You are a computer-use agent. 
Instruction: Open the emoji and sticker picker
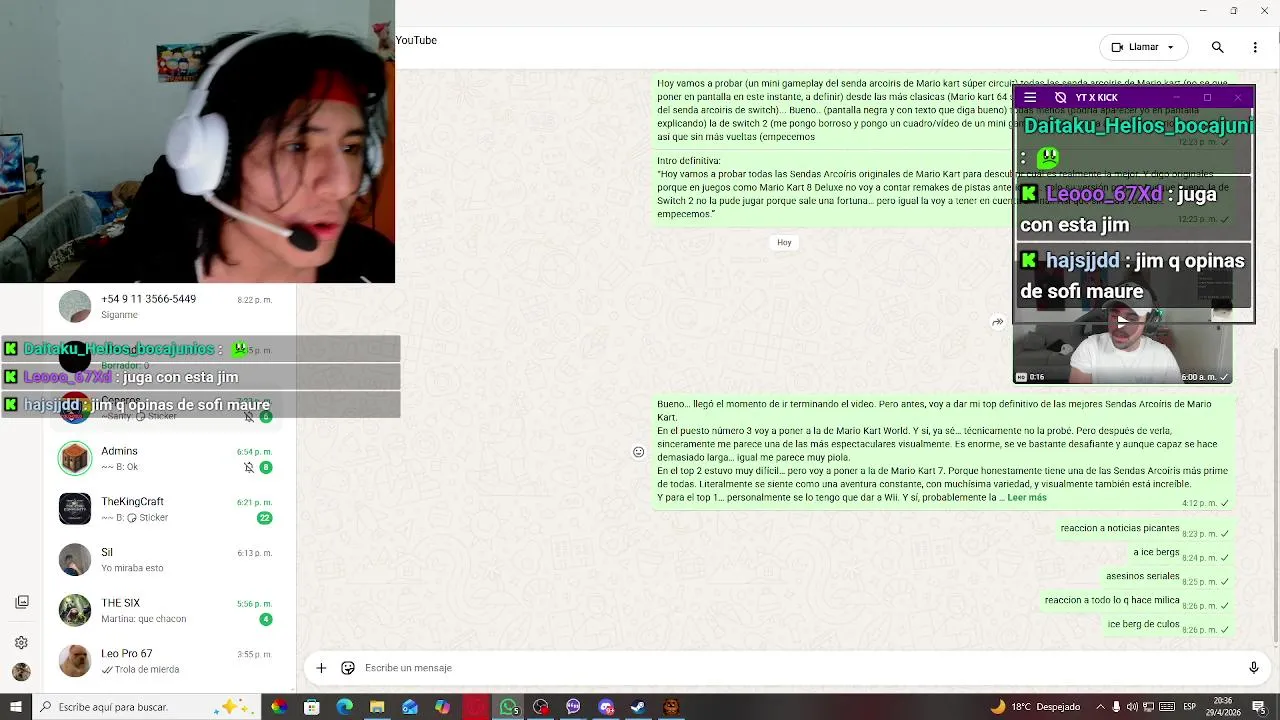tap(348, 668)
